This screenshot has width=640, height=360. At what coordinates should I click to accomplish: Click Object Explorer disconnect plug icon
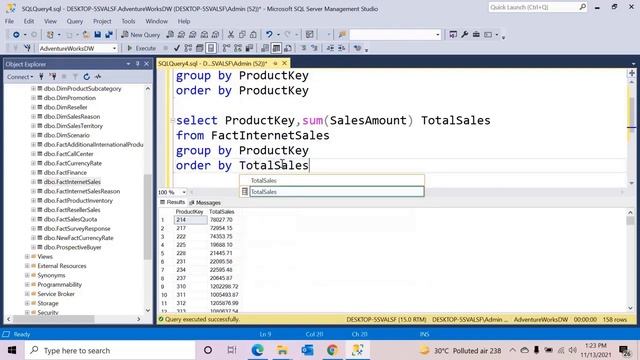(x=53, y=77)
